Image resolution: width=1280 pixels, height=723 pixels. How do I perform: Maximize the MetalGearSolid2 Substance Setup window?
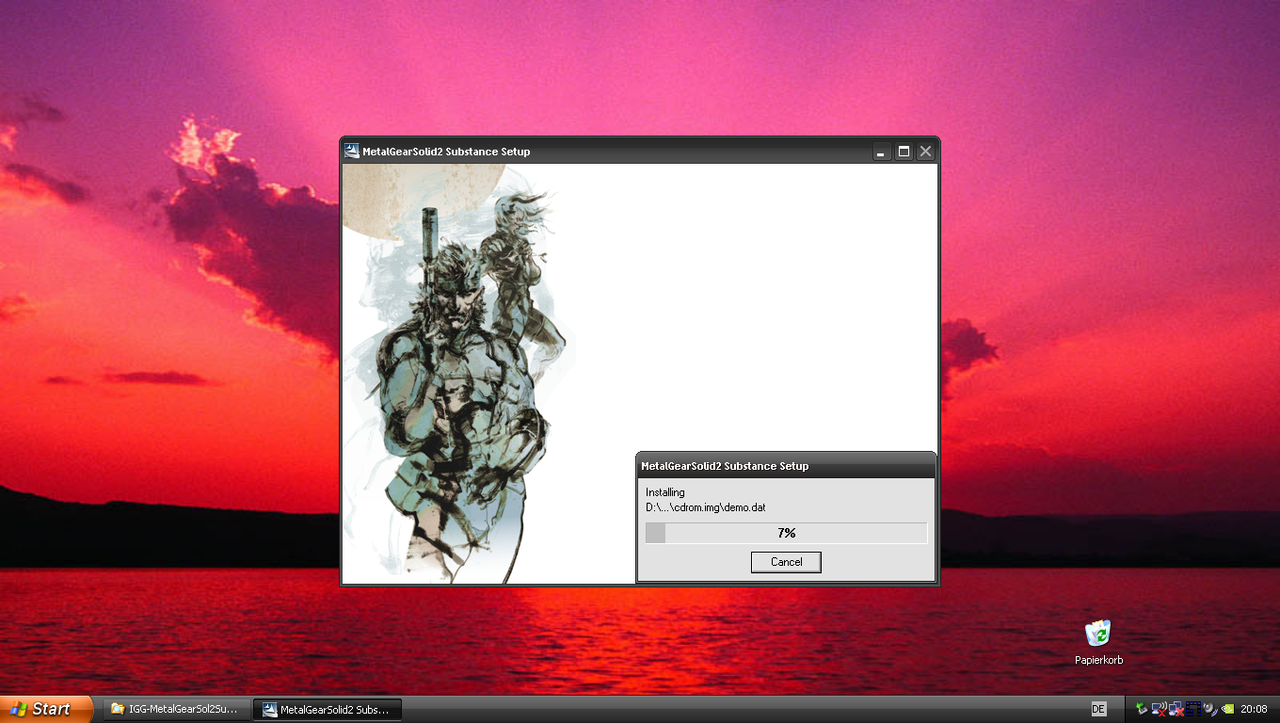(x=904, y=151)
